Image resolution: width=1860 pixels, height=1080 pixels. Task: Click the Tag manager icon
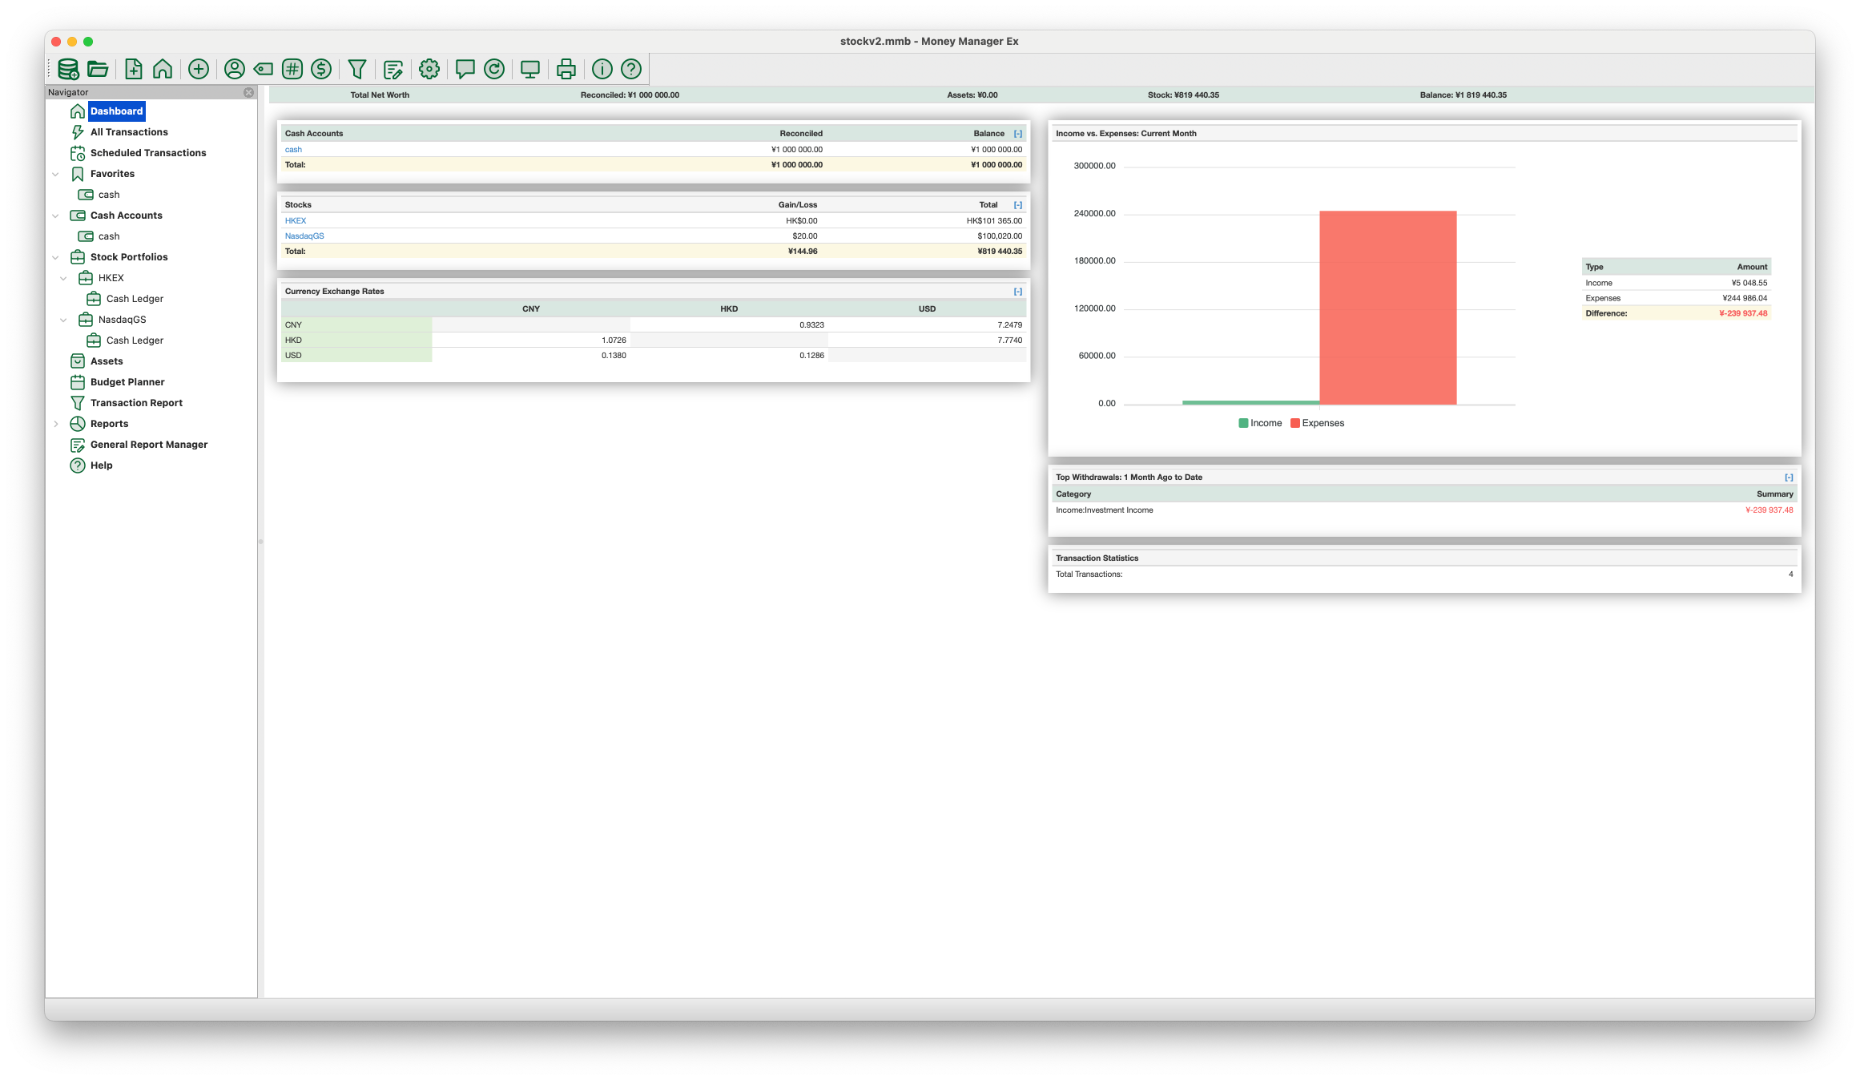[263, 69]
